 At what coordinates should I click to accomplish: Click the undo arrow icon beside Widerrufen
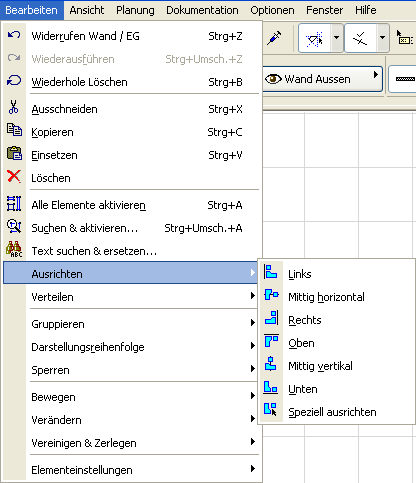click(x=14, y=35)
